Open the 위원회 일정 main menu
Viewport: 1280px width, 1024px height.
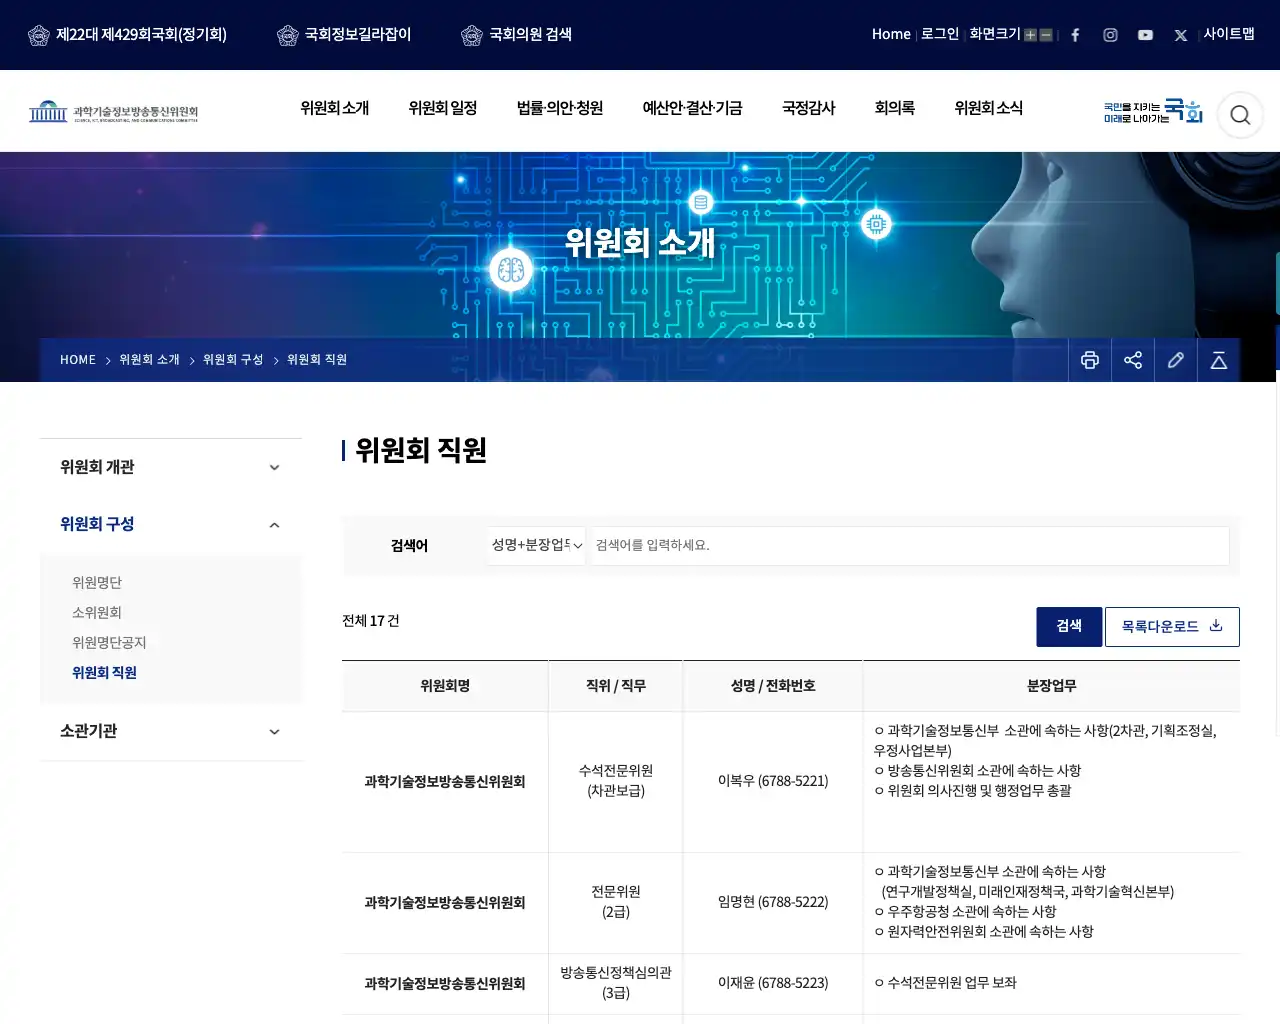point(443,108)
